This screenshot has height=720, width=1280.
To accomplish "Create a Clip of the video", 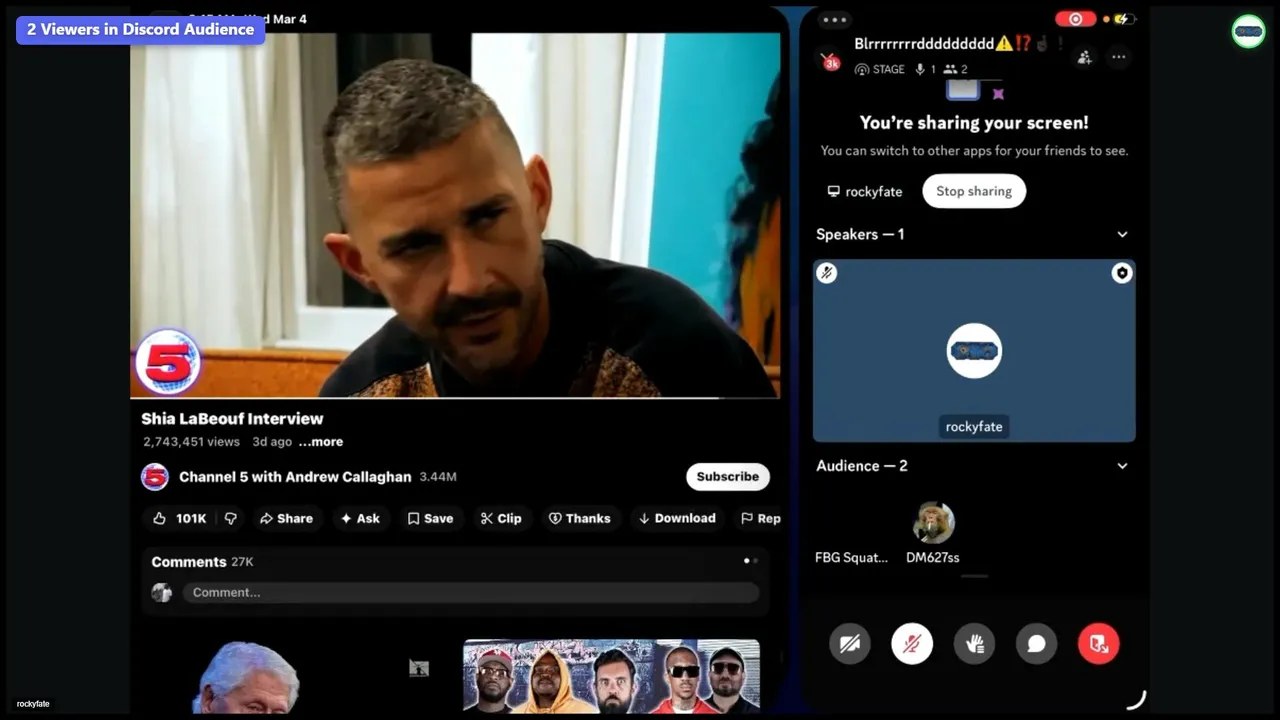I will coord(501,518).
